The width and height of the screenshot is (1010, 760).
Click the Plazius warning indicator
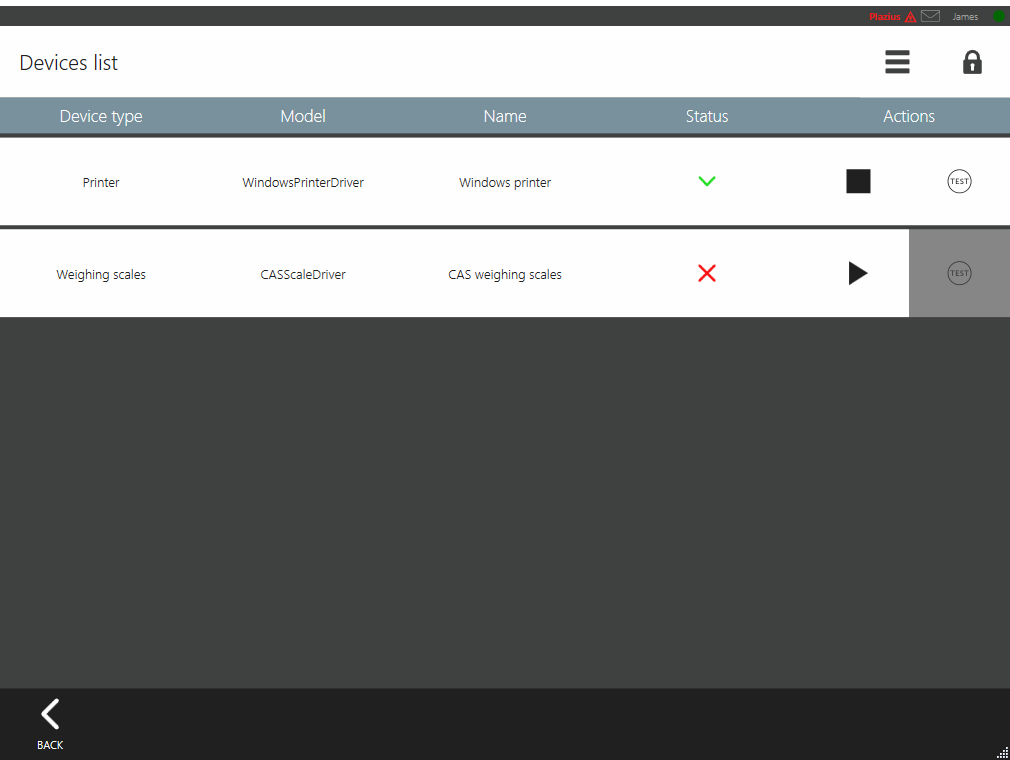[892, 17]
